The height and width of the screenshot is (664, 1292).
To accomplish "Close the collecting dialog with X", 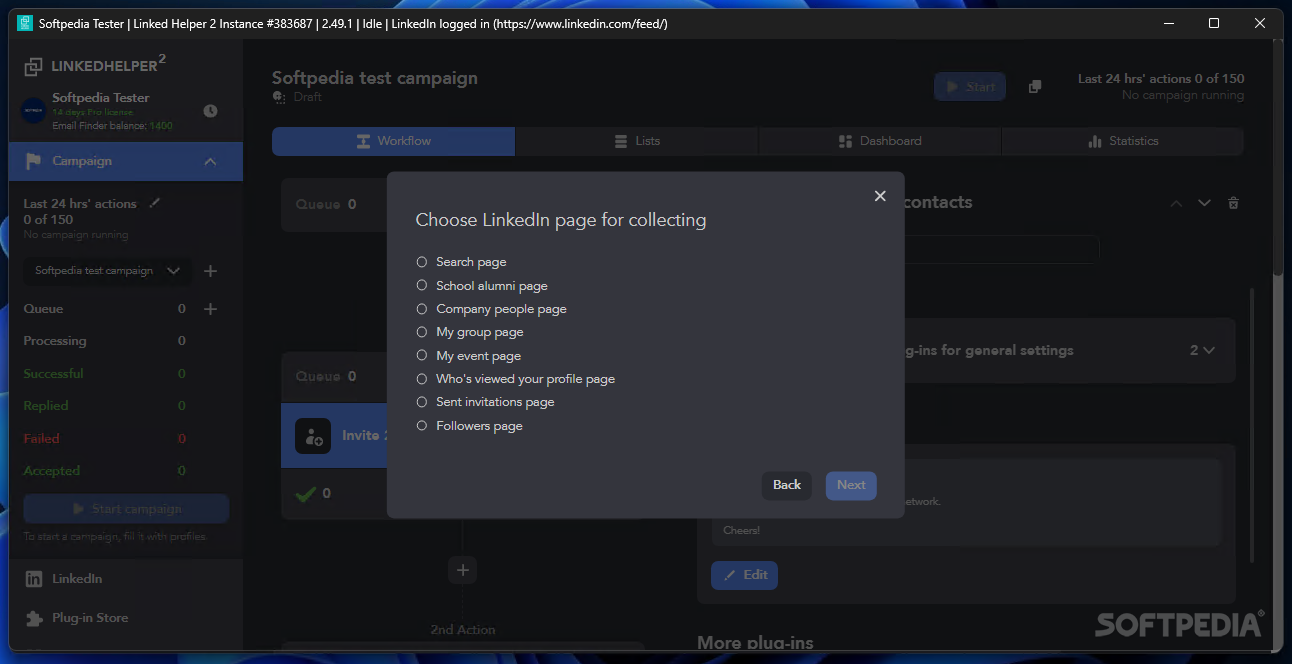I will point(880,196).
